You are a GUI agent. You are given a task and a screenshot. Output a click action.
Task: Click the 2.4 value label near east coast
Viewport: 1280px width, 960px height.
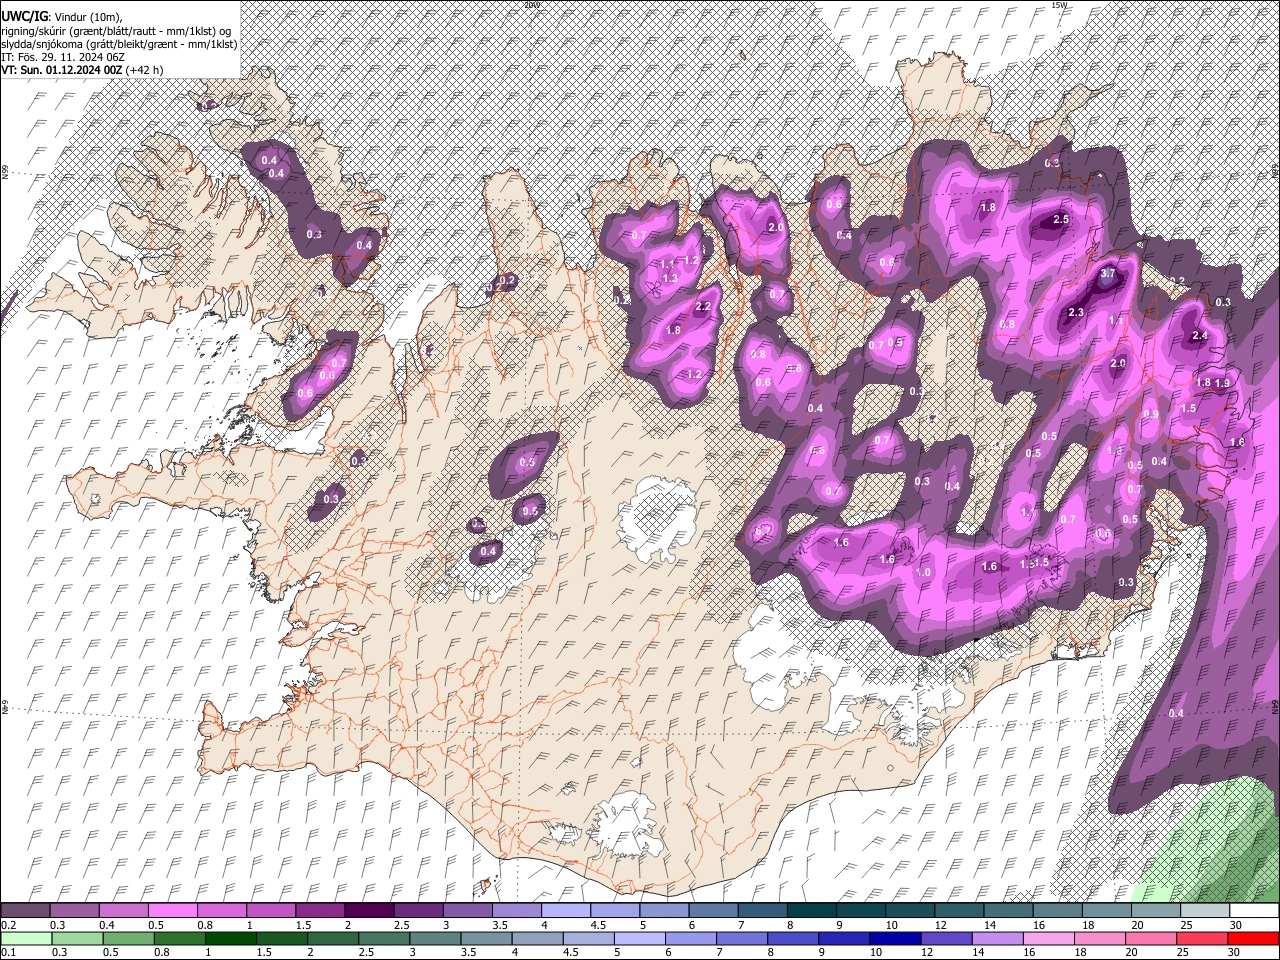(1200, 336)
